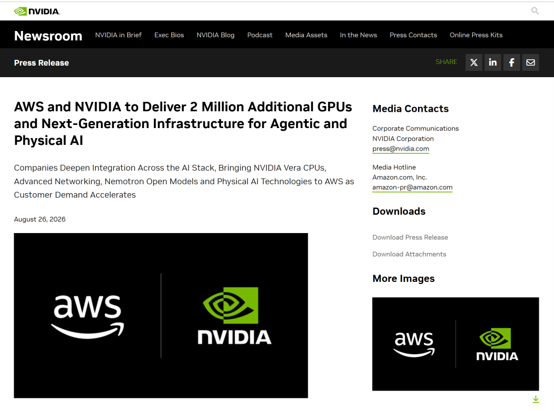The width and height of the screenshot is (554, 411).
Task: Share the article via email icon
Action: (x=530, y=63)
